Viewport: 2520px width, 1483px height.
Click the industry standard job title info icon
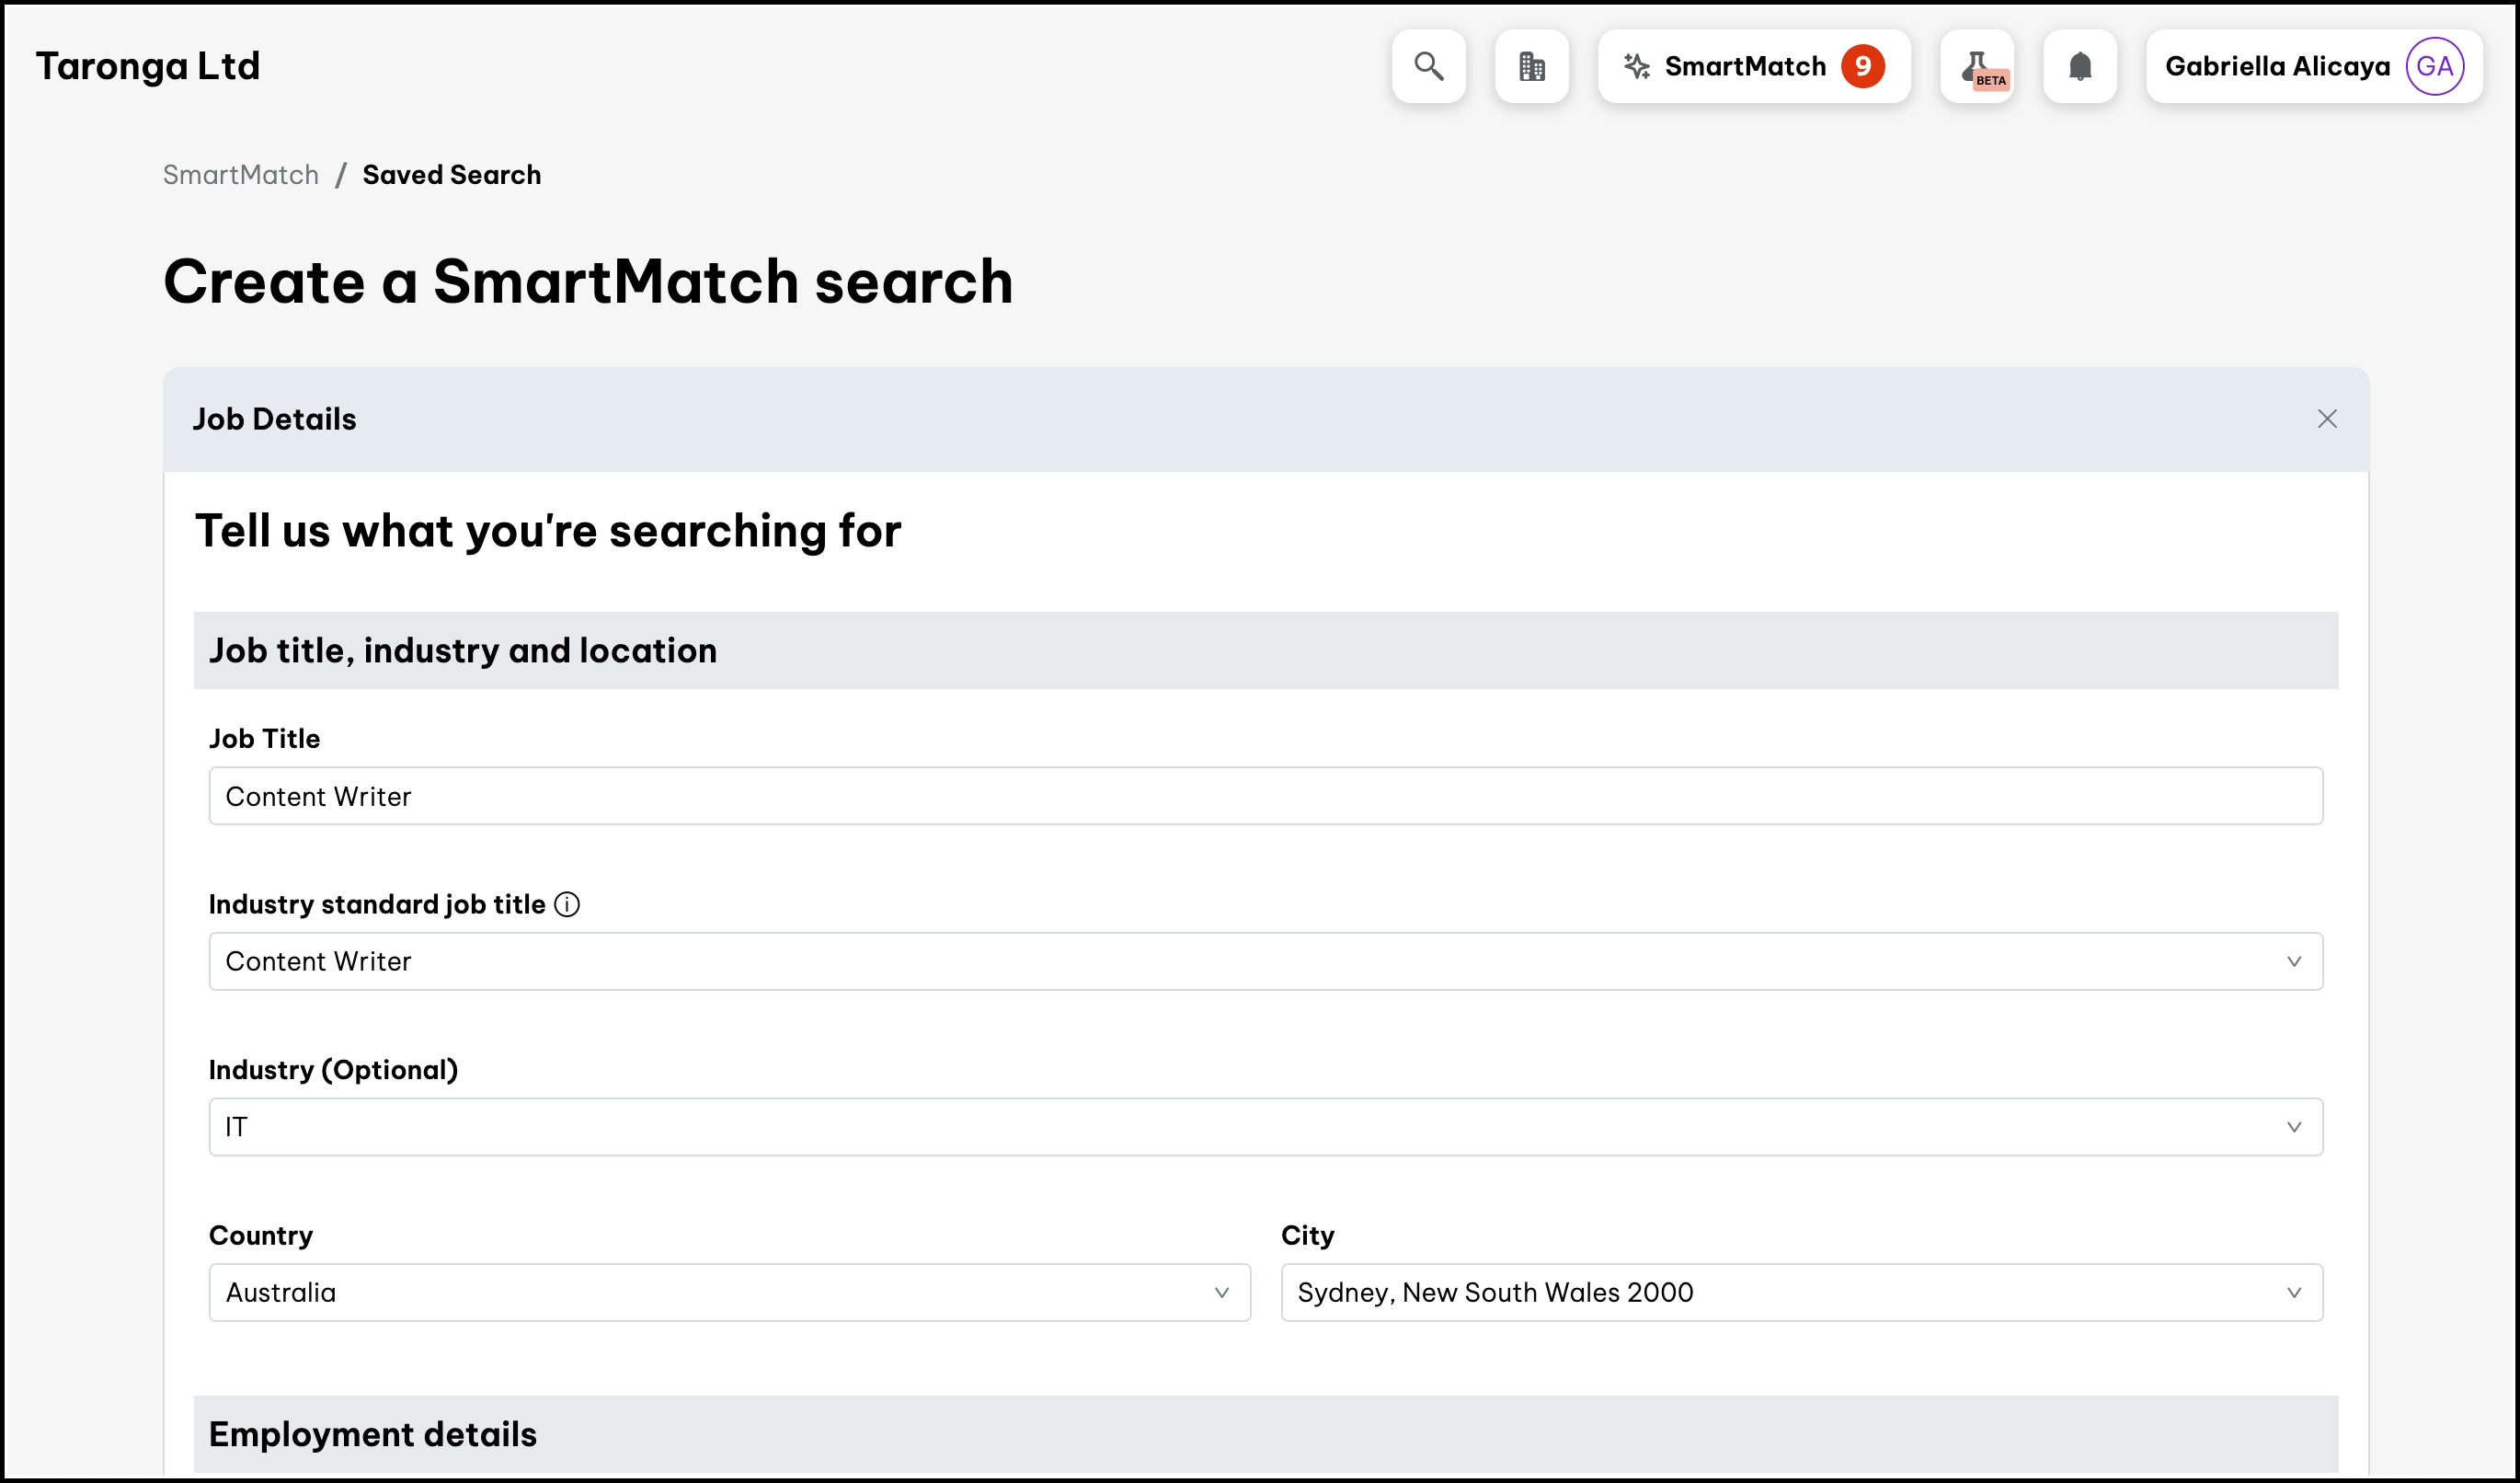click(567, 904)
